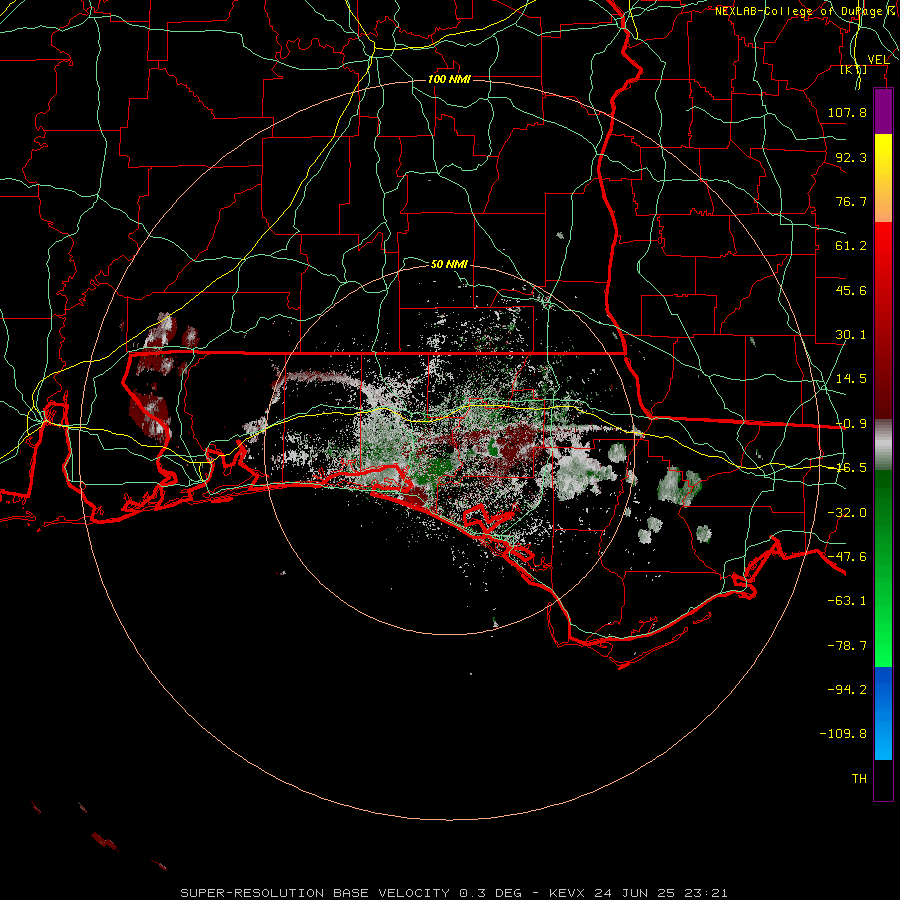This screenshot has height=900, width=900.
Task: Select the -32.0 legend value
Action: 847,513
